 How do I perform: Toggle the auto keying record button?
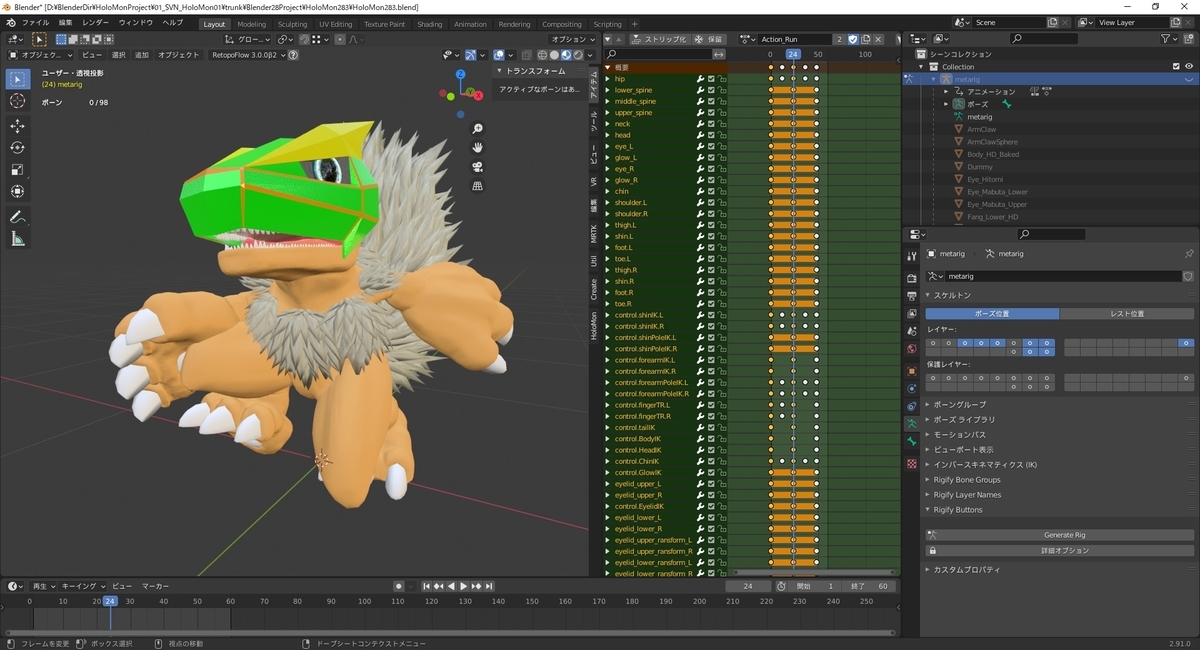[x=398, y=586]
